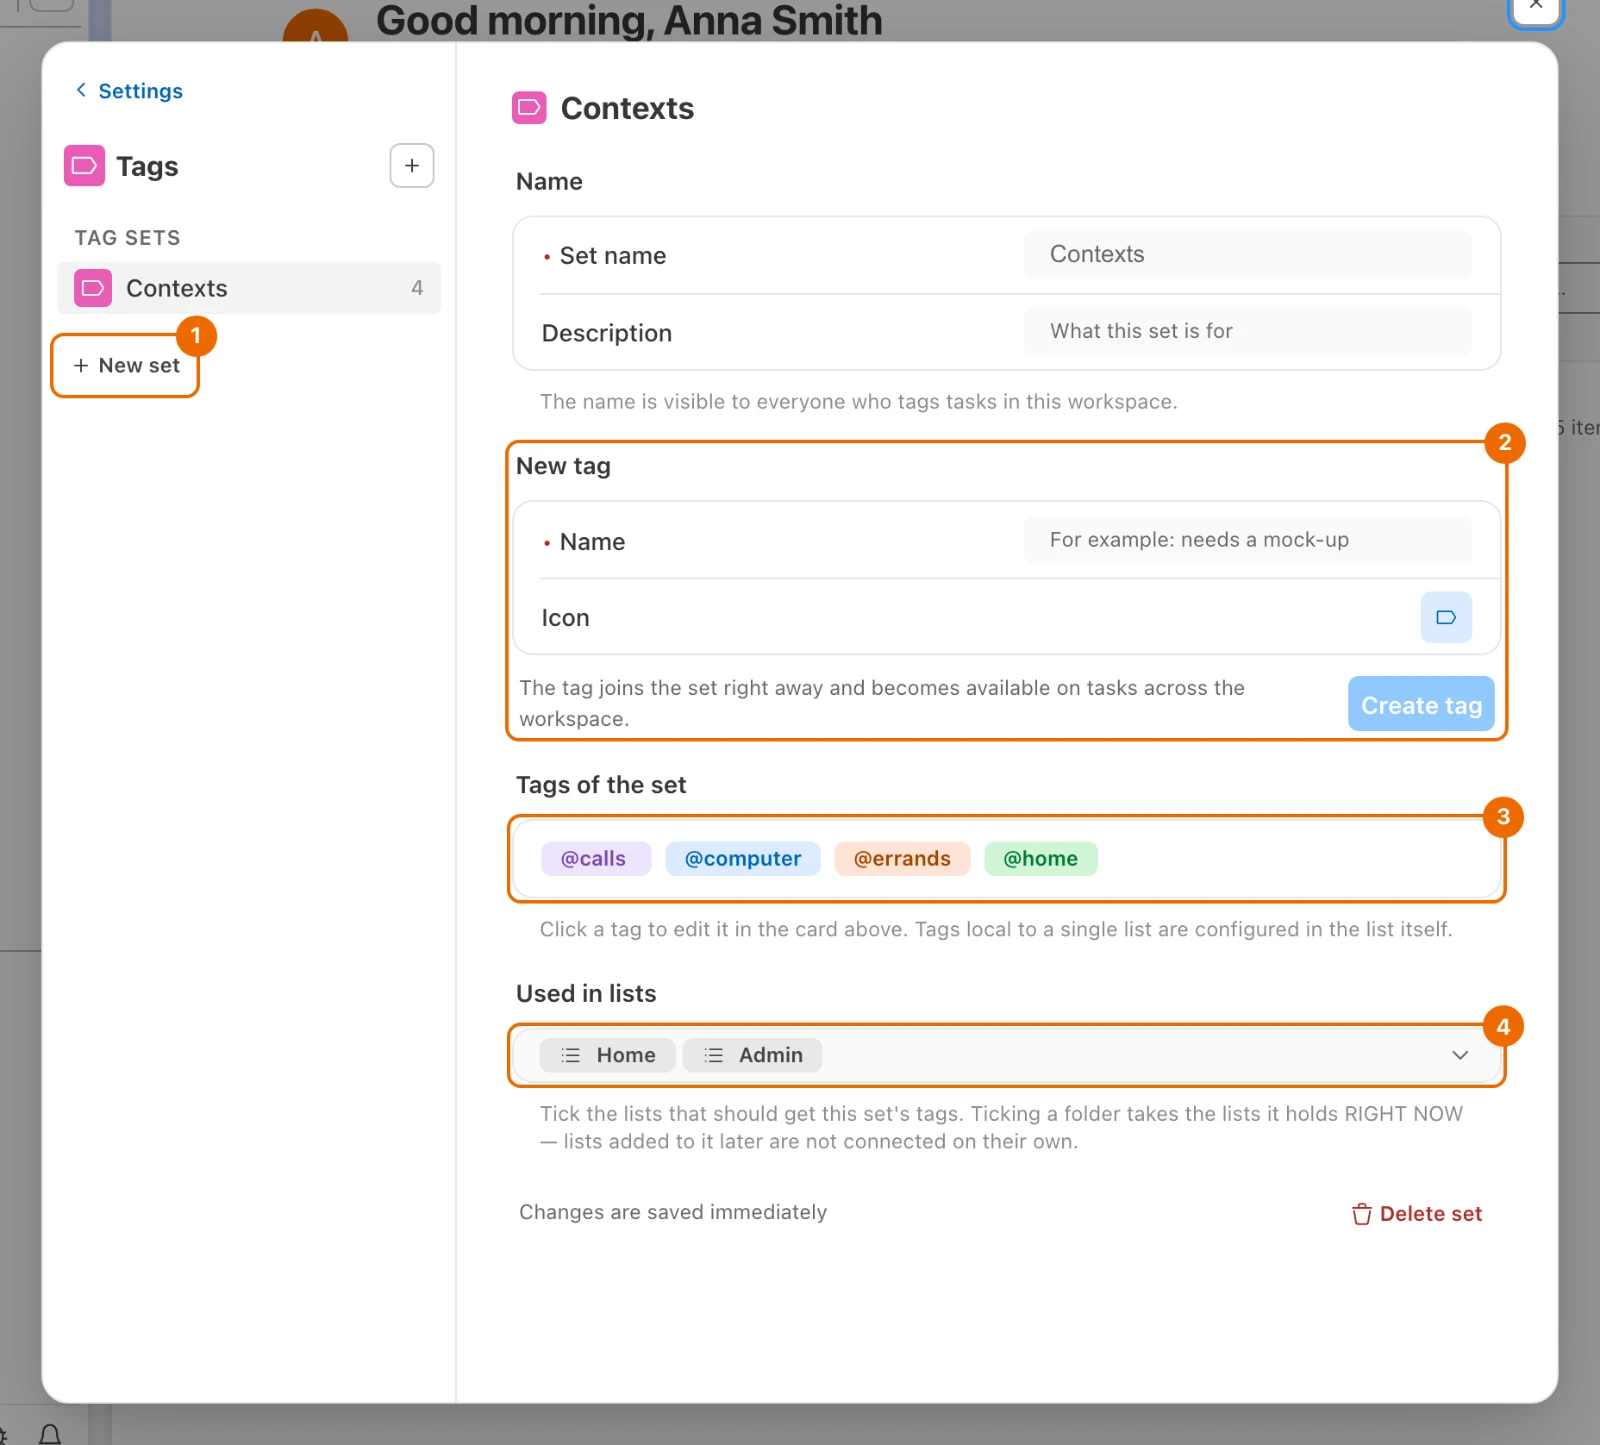
Task: Close the settings dialog
Action: tap(1535, 6)
